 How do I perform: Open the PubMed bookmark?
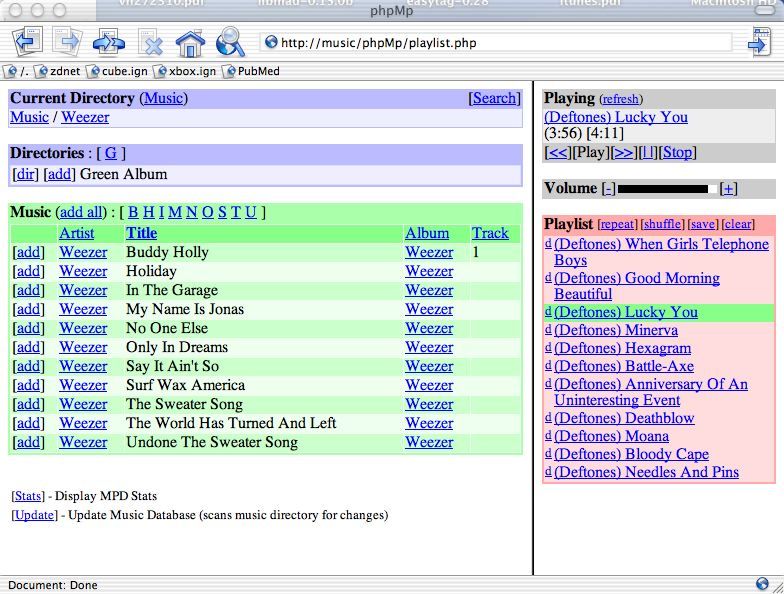[x=252, y=72]
